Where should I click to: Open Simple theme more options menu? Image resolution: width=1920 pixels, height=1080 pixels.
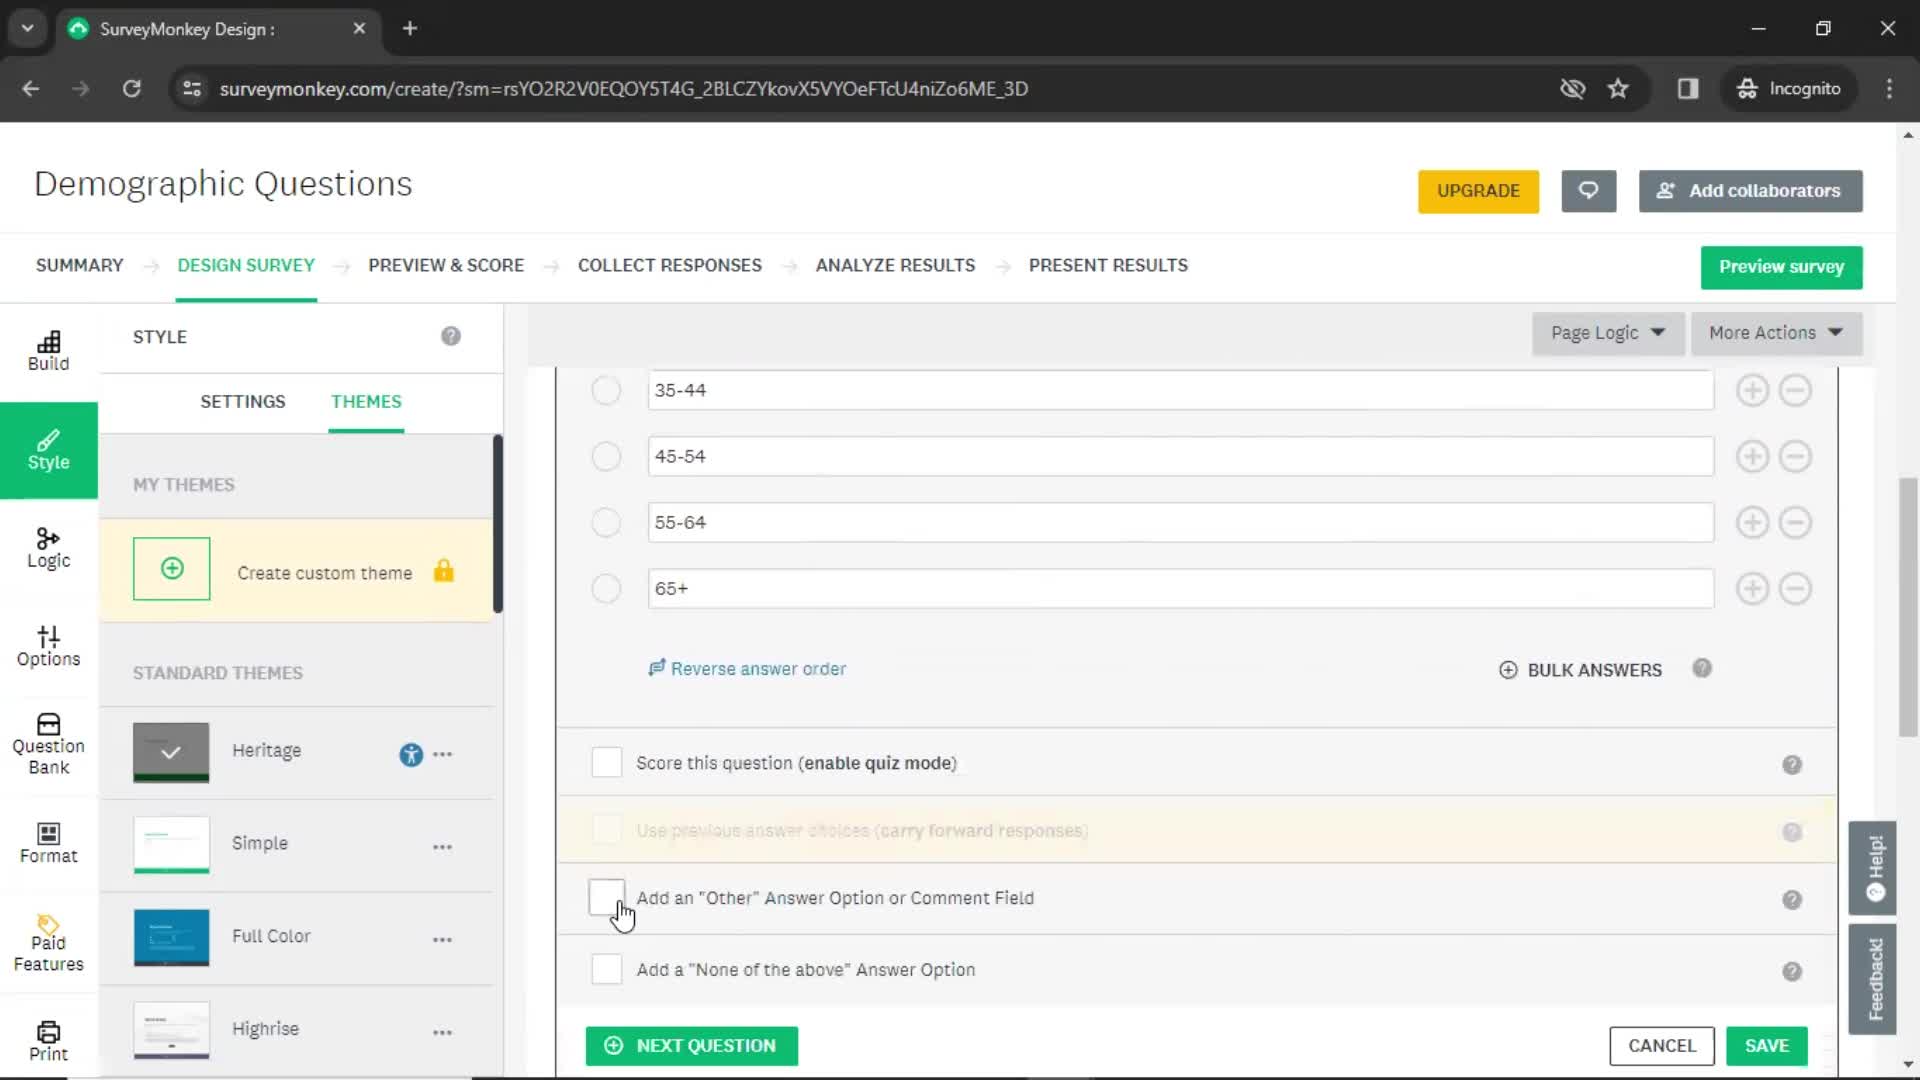tap(443, 847)
